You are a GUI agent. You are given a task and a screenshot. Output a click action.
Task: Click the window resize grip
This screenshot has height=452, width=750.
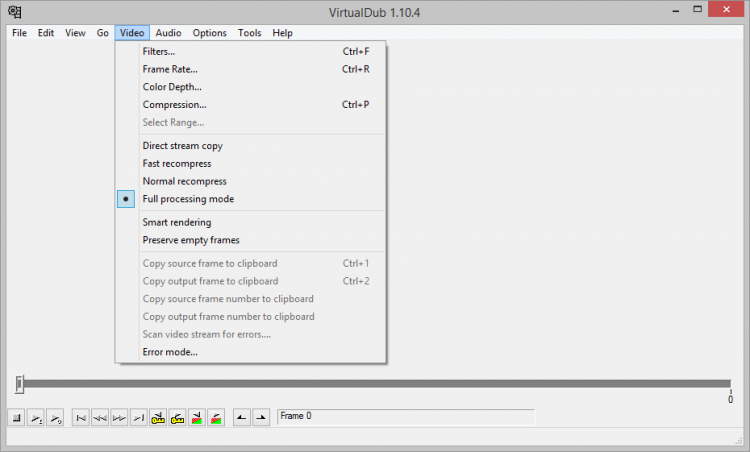pyautogui.click(x=738, y=441)
